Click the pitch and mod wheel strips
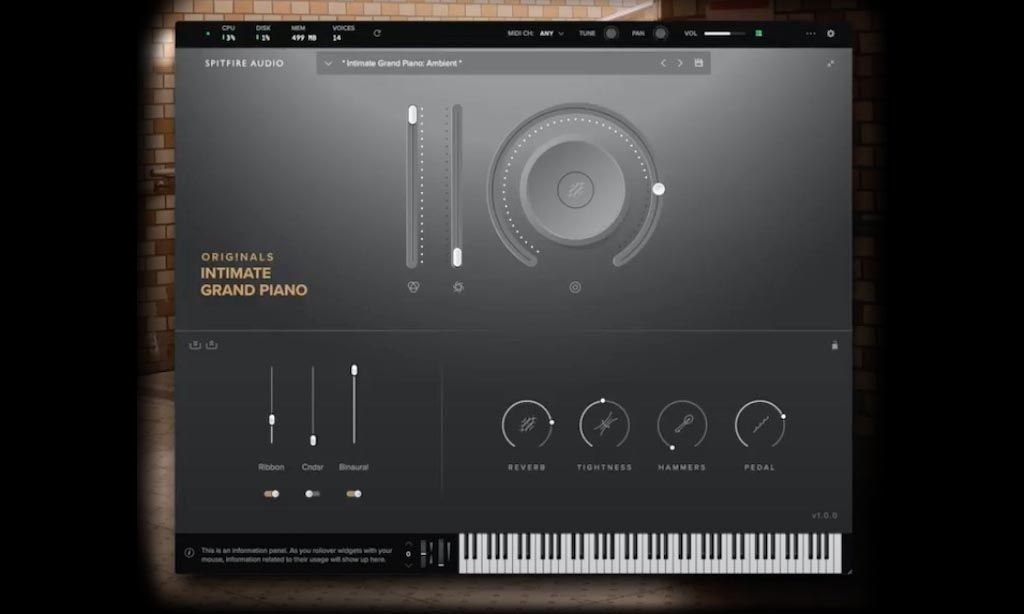The width and height of the screenshot is (1024, 614). point(436,553)
